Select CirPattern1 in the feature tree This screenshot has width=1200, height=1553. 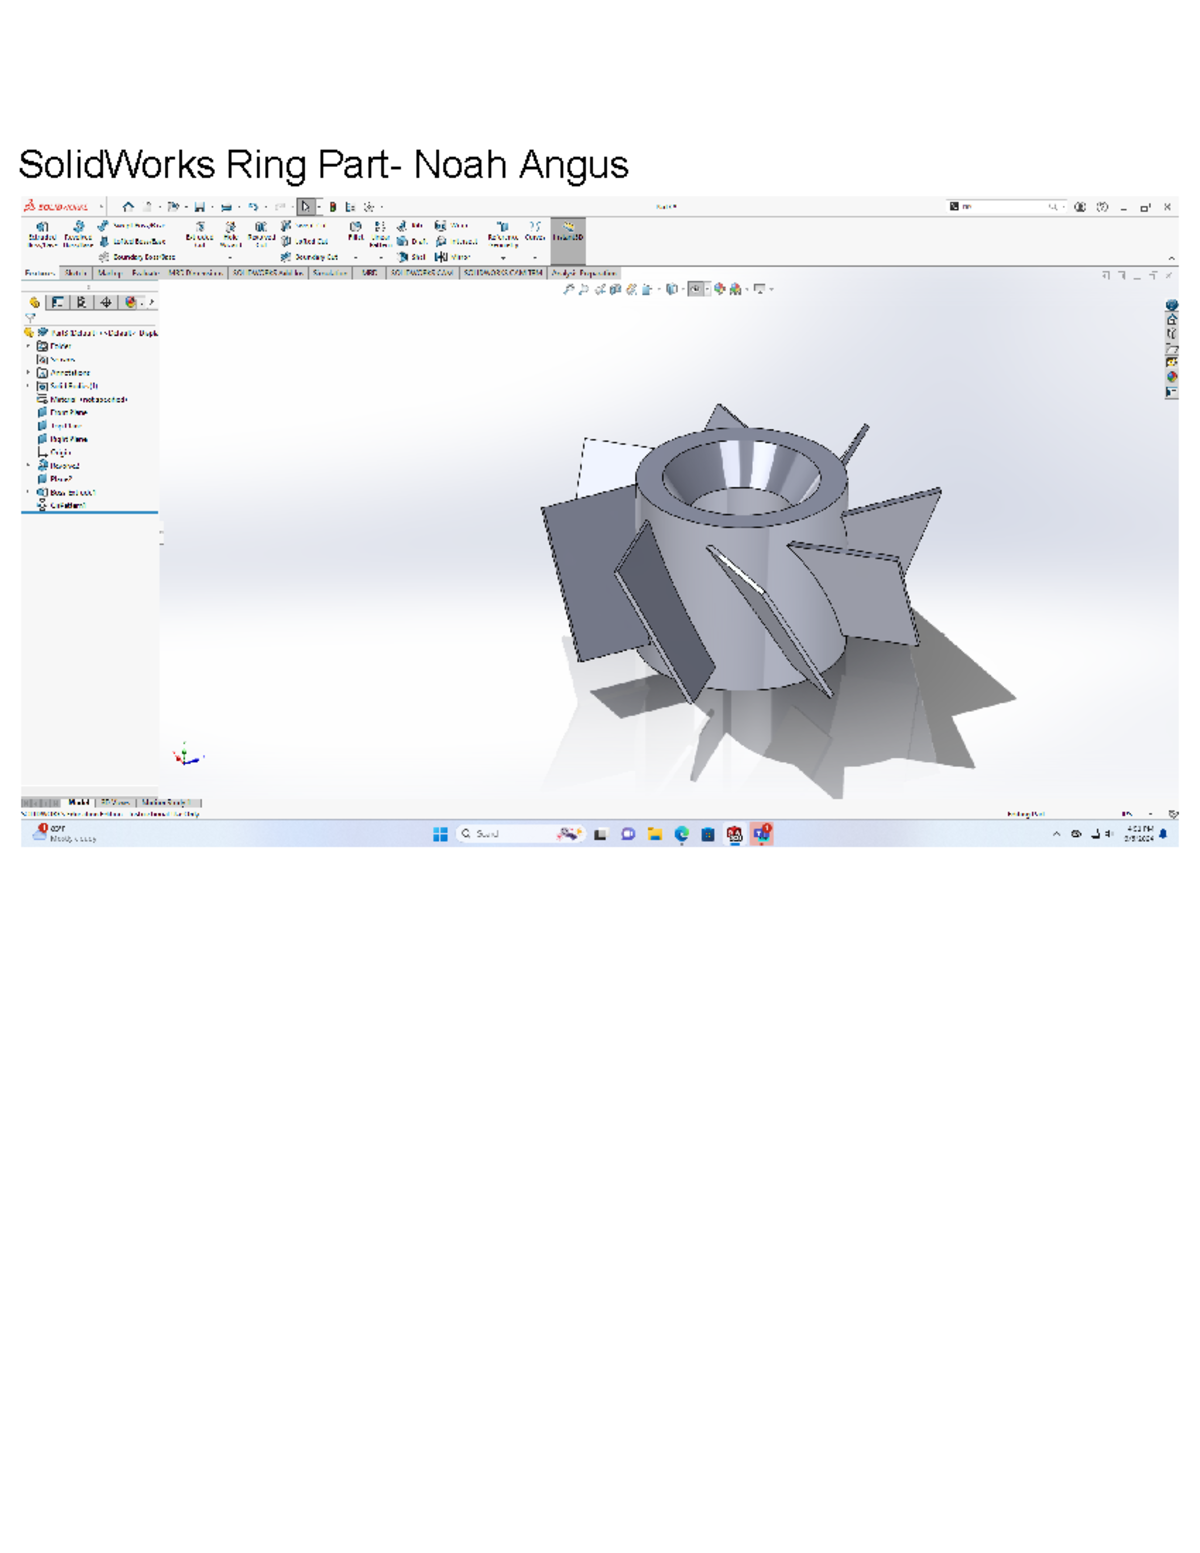pos(61,506)
